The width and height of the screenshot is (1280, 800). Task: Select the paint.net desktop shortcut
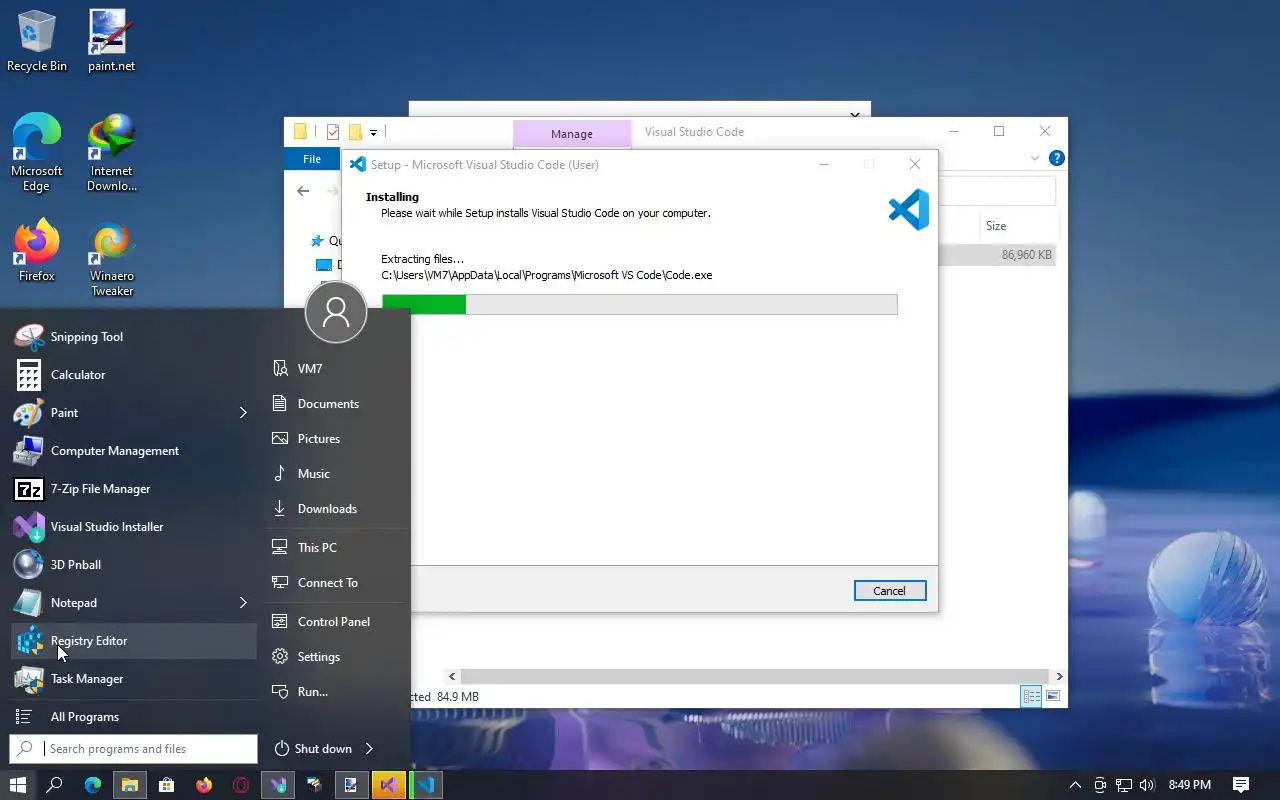111,41
